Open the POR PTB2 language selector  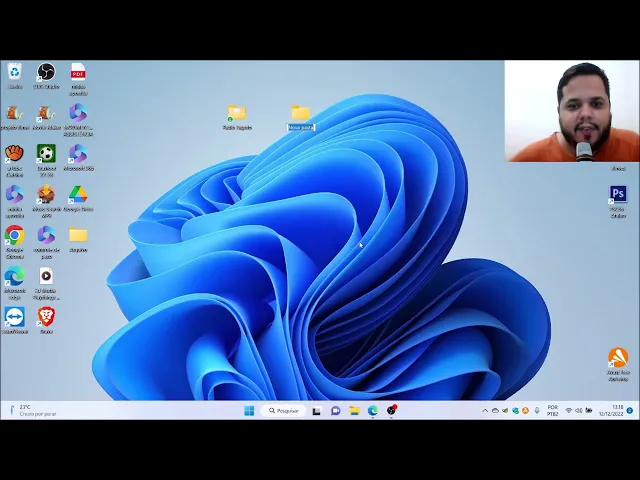[x=552, y=411]
